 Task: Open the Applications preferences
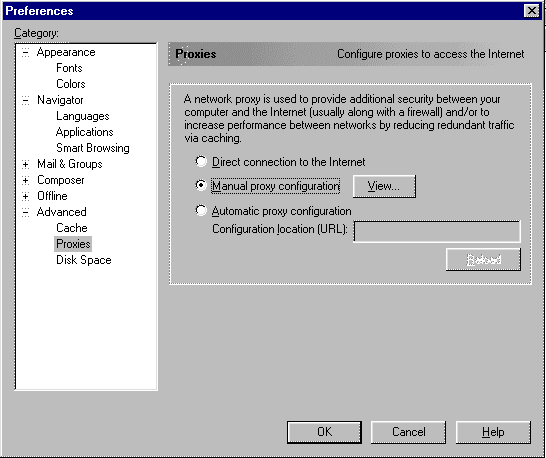[84, 132]
